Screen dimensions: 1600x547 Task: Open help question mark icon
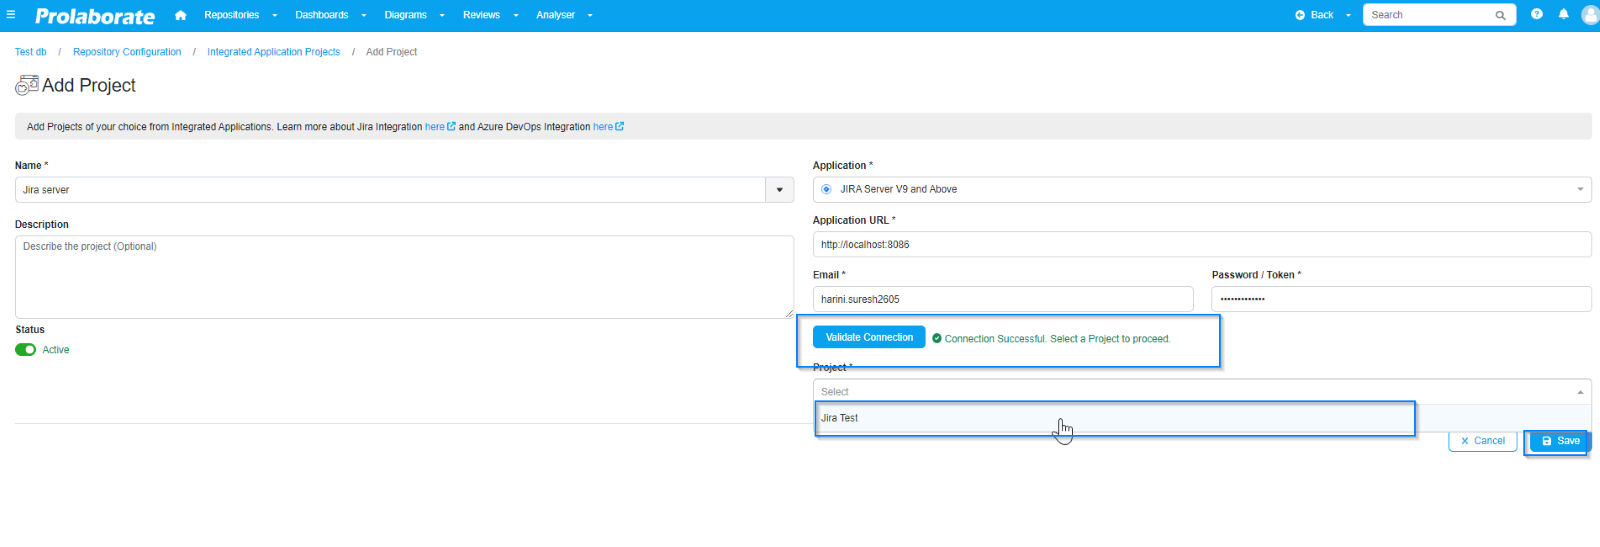pos(1536,14)
